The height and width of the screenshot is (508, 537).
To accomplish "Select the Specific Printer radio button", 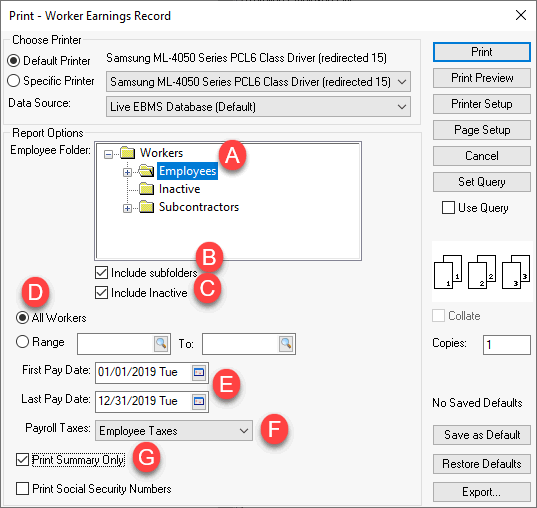I will [13, 81].
